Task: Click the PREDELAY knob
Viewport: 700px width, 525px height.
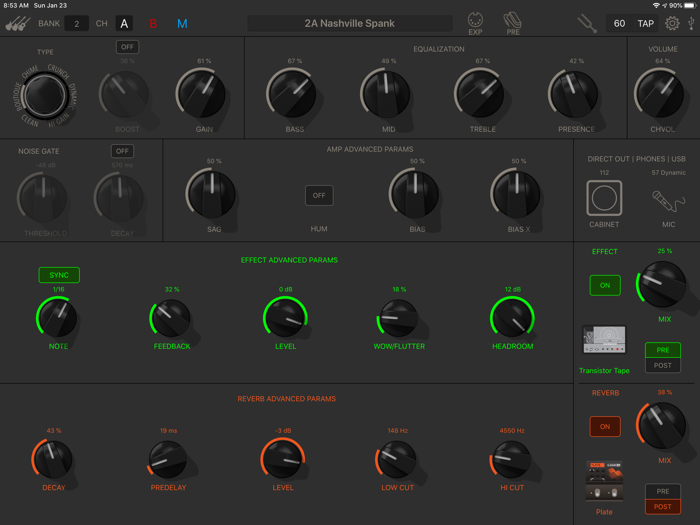Action: click(x=168, y=459)
